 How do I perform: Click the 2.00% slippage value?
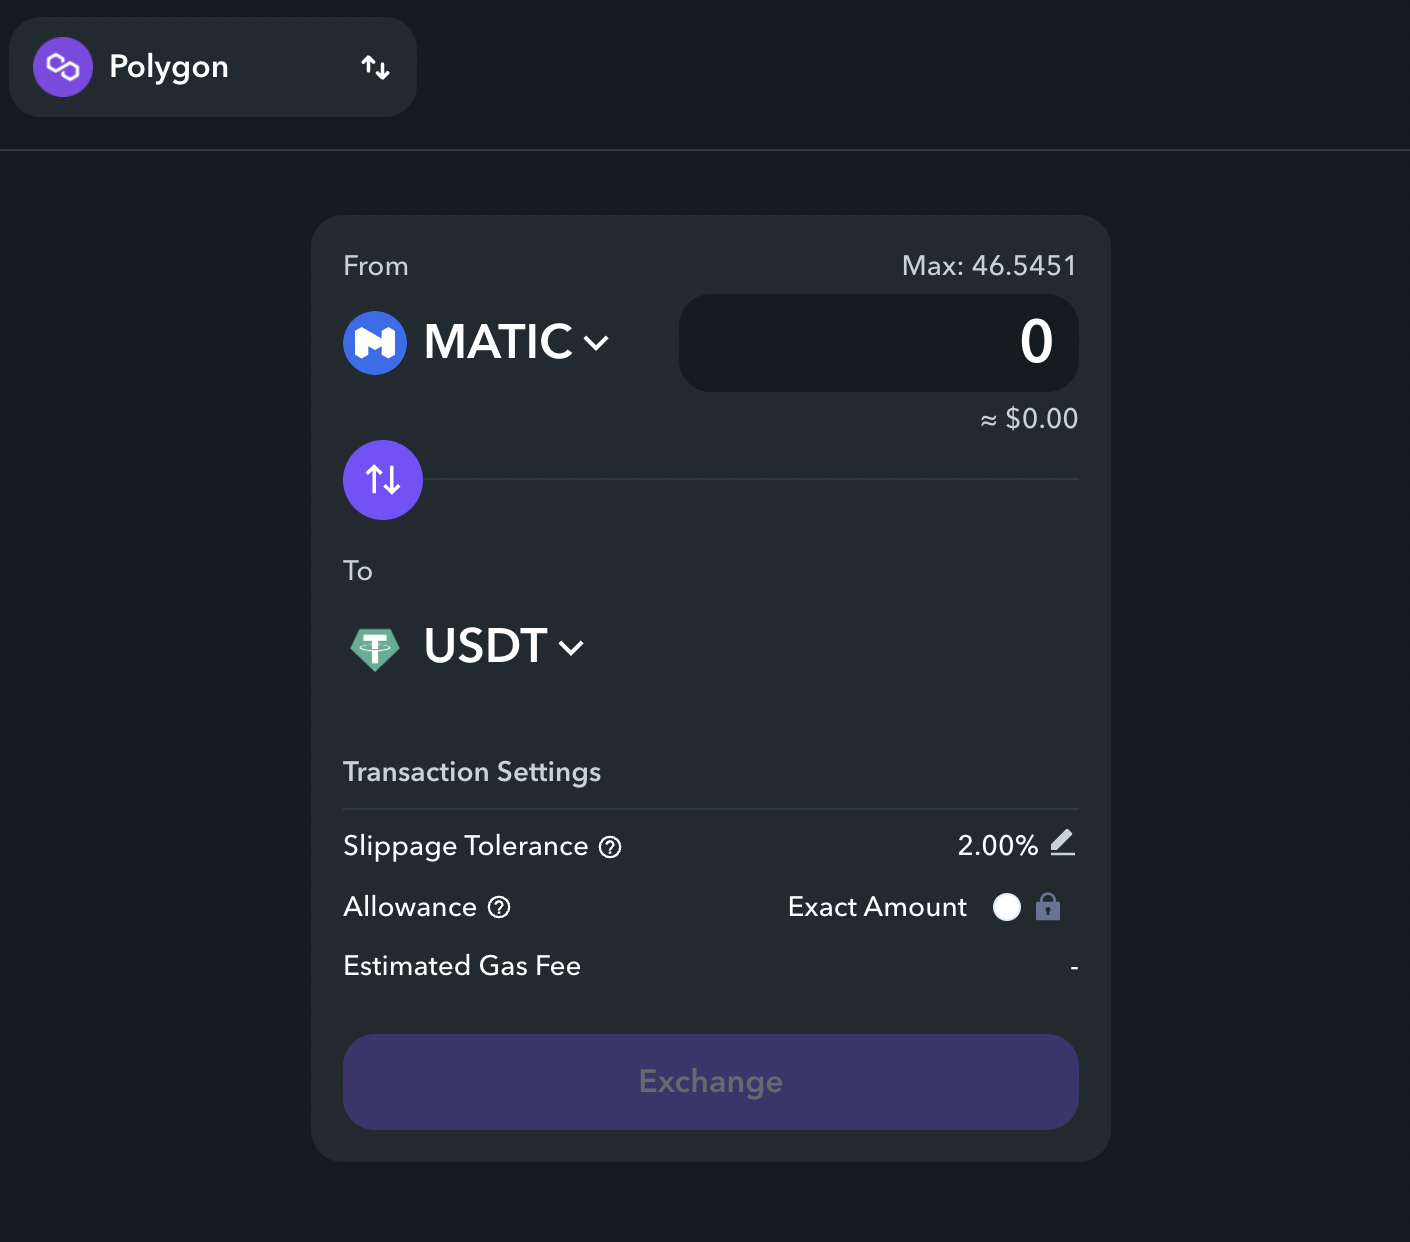pos(997,846)
